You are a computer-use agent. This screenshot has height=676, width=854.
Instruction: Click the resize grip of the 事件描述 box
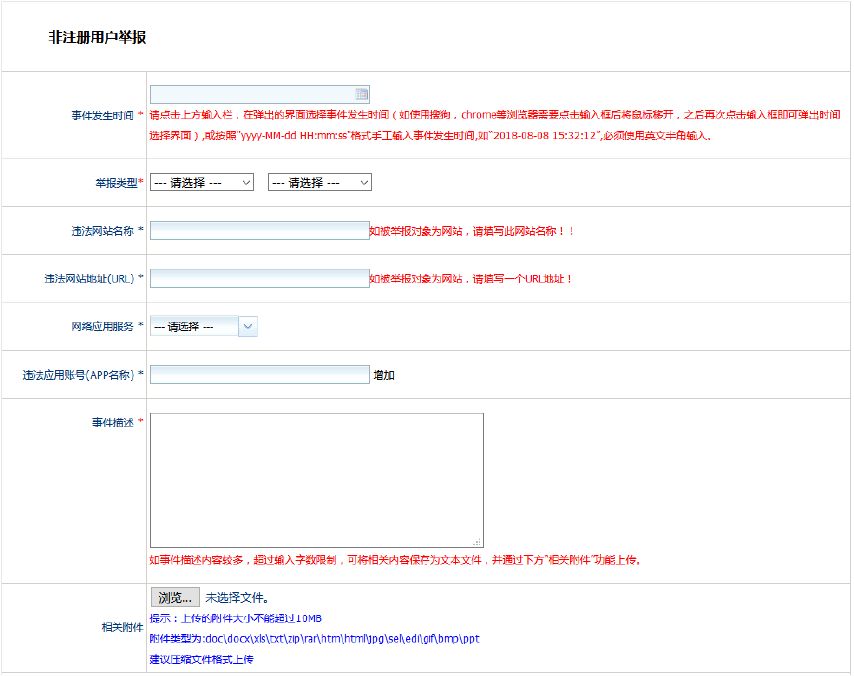pos(477,542)
